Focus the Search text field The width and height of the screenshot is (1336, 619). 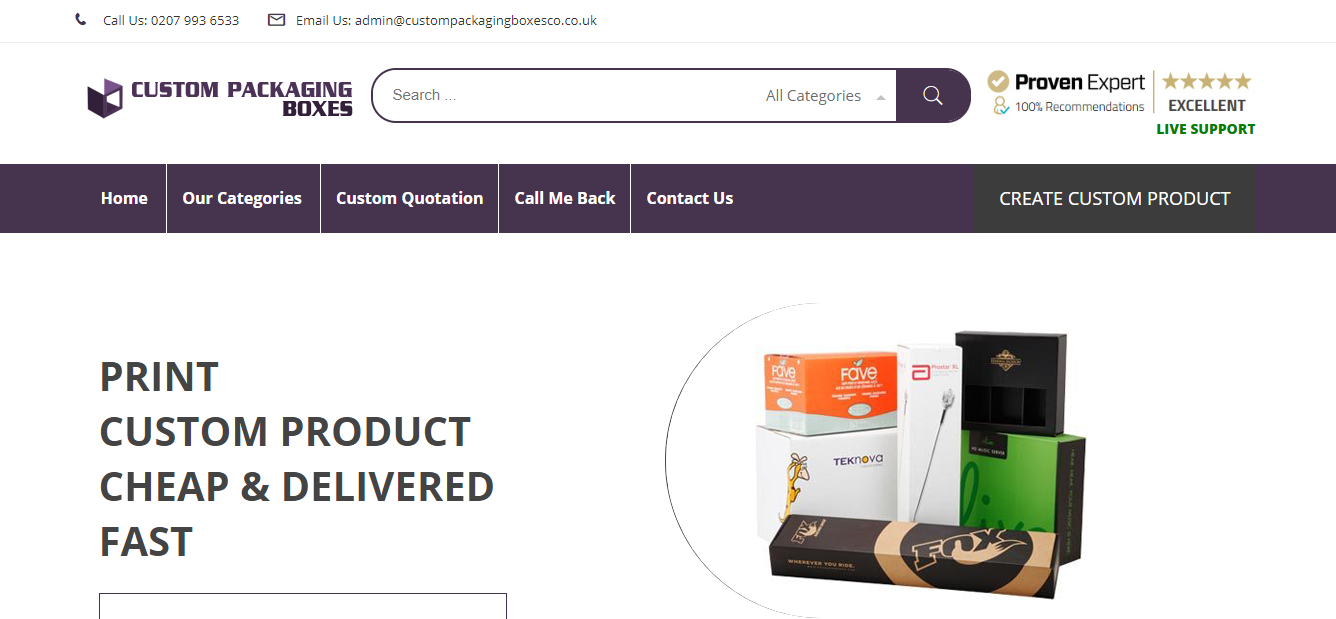click(565, 95)
